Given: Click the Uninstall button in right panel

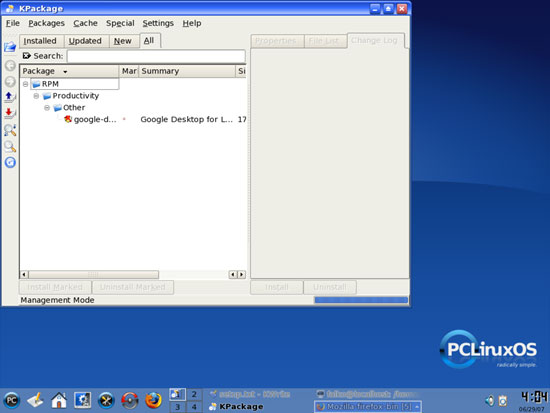Looking at the screenshot, I should [x=330, y=287].
